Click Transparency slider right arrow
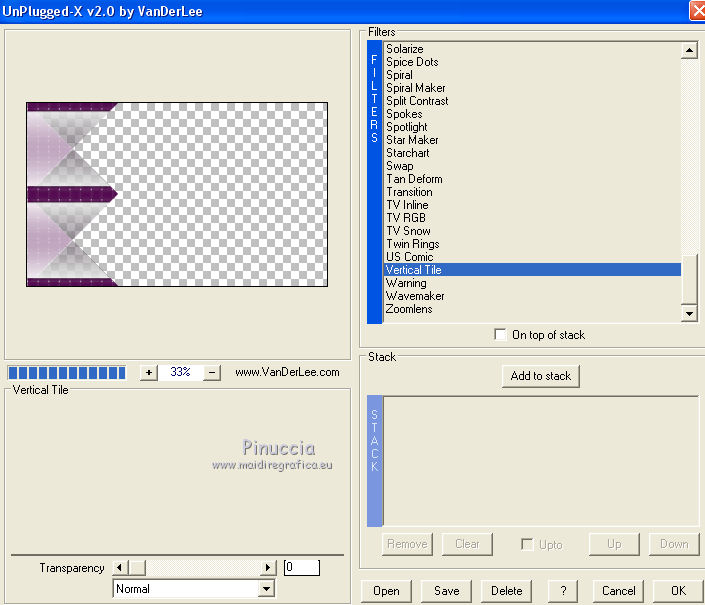 pos(268,568)
